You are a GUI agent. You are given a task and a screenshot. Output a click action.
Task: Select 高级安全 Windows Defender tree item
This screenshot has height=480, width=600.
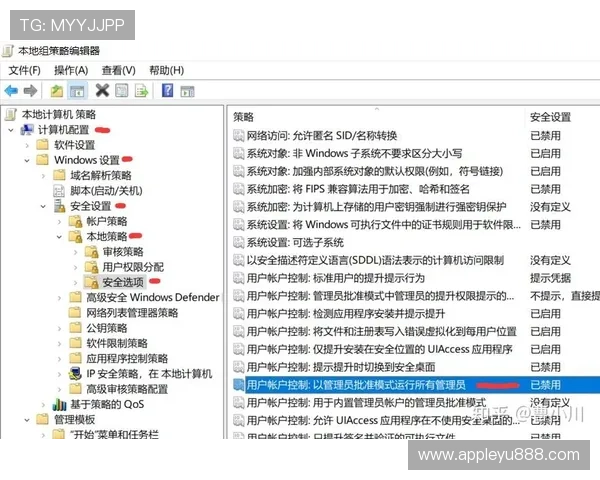(x=153, y=297)
